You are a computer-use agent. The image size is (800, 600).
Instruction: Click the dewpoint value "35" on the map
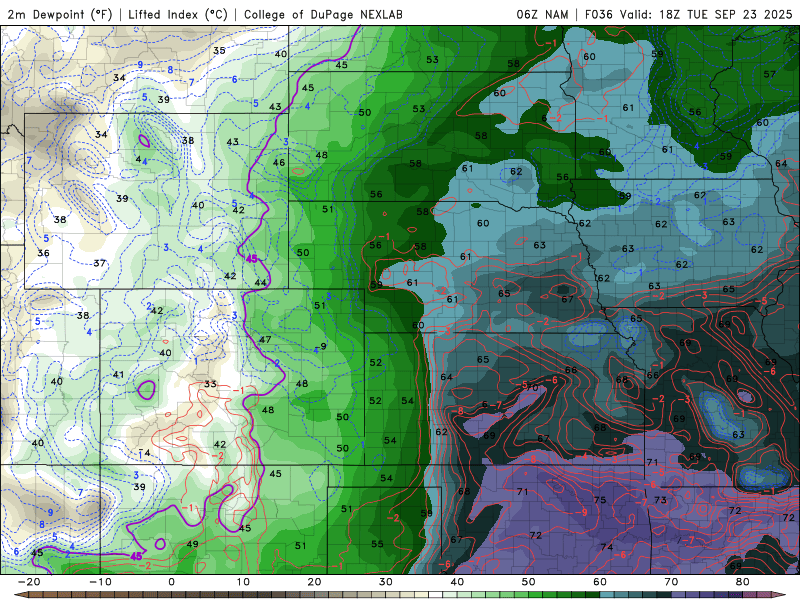click(219, 51)
